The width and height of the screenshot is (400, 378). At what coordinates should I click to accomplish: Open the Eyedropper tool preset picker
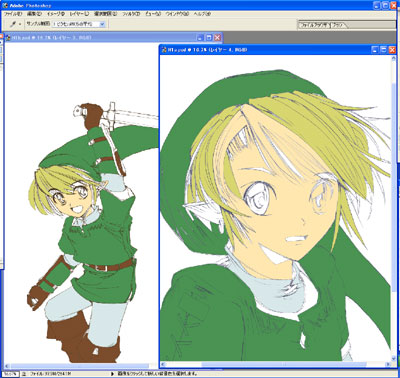(15, 24)
